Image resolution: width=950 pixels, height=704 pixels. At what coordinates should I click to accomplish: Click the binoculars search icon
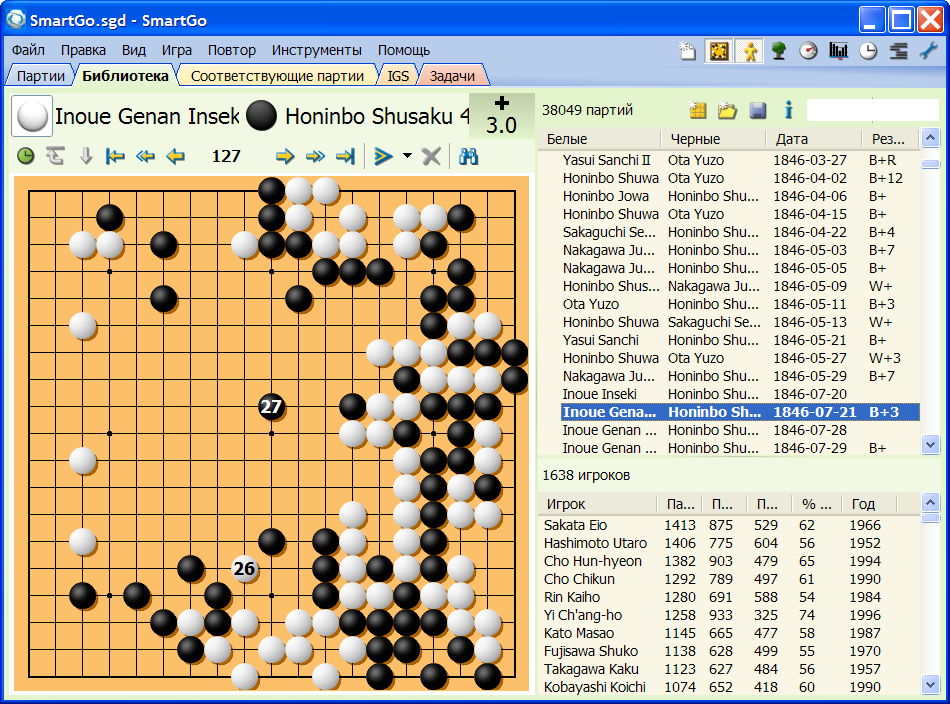click(468, 156)
